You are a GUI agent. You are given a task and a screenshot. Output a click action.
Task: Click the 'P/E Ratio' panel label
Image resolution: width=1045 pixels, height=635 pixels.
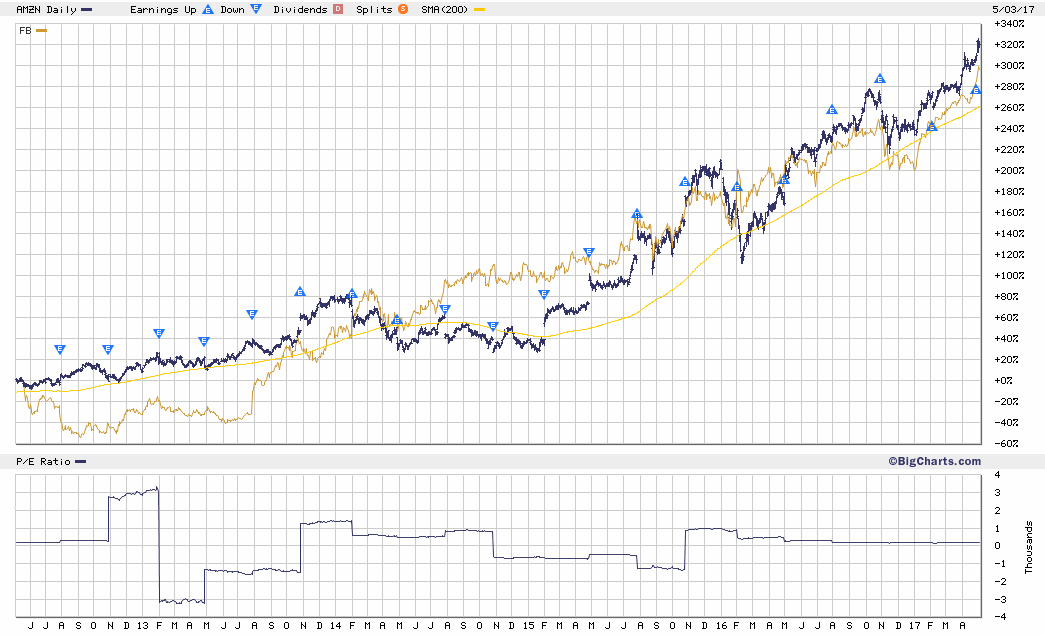tap(43, 462)
